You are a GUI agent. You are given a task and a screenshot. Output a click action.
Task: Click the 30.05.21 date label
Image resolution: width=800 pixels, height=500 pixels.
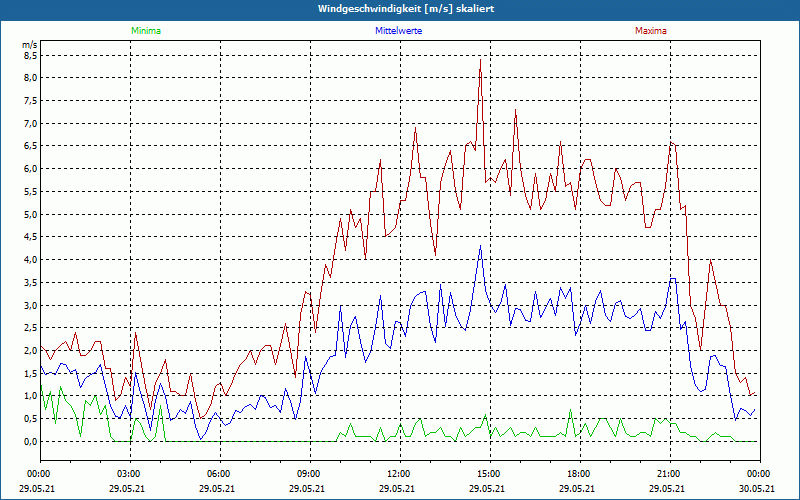pyautogui.click(x=755, y=488)
